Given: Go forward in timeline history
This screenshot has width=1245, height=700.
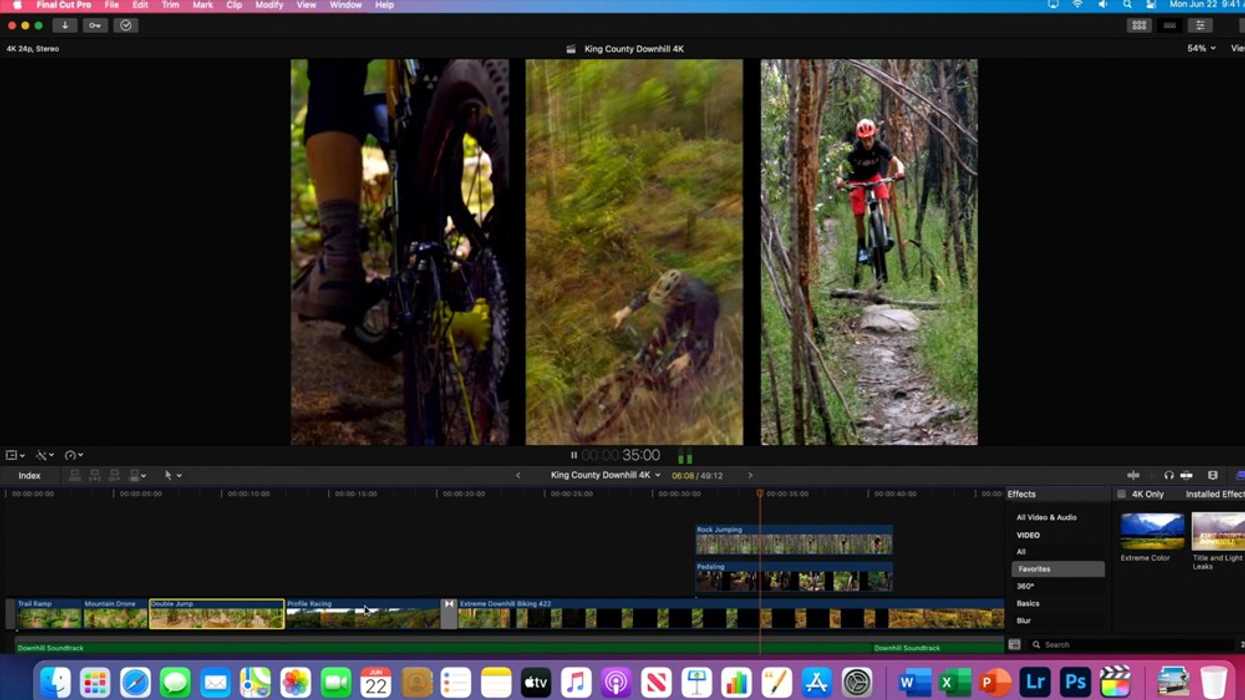Looking at the screenshot, I should click(x=750, y=476).
